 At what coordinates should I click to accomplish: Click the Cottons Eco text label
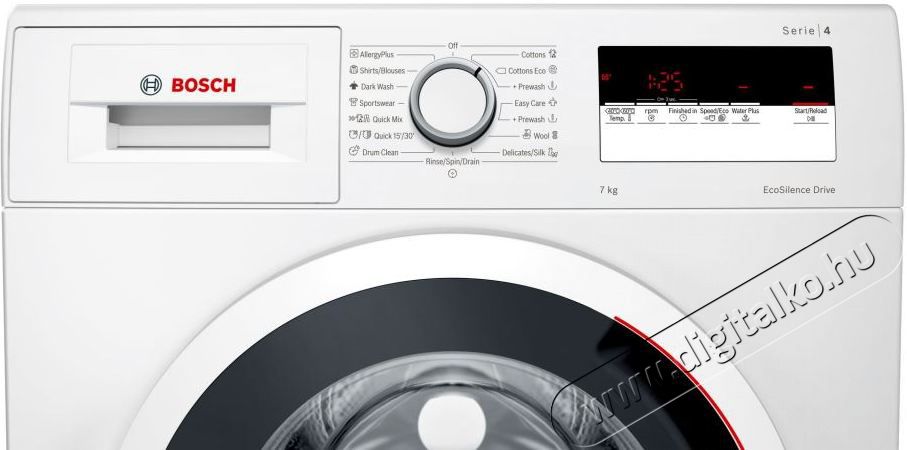tap(527, 71)
